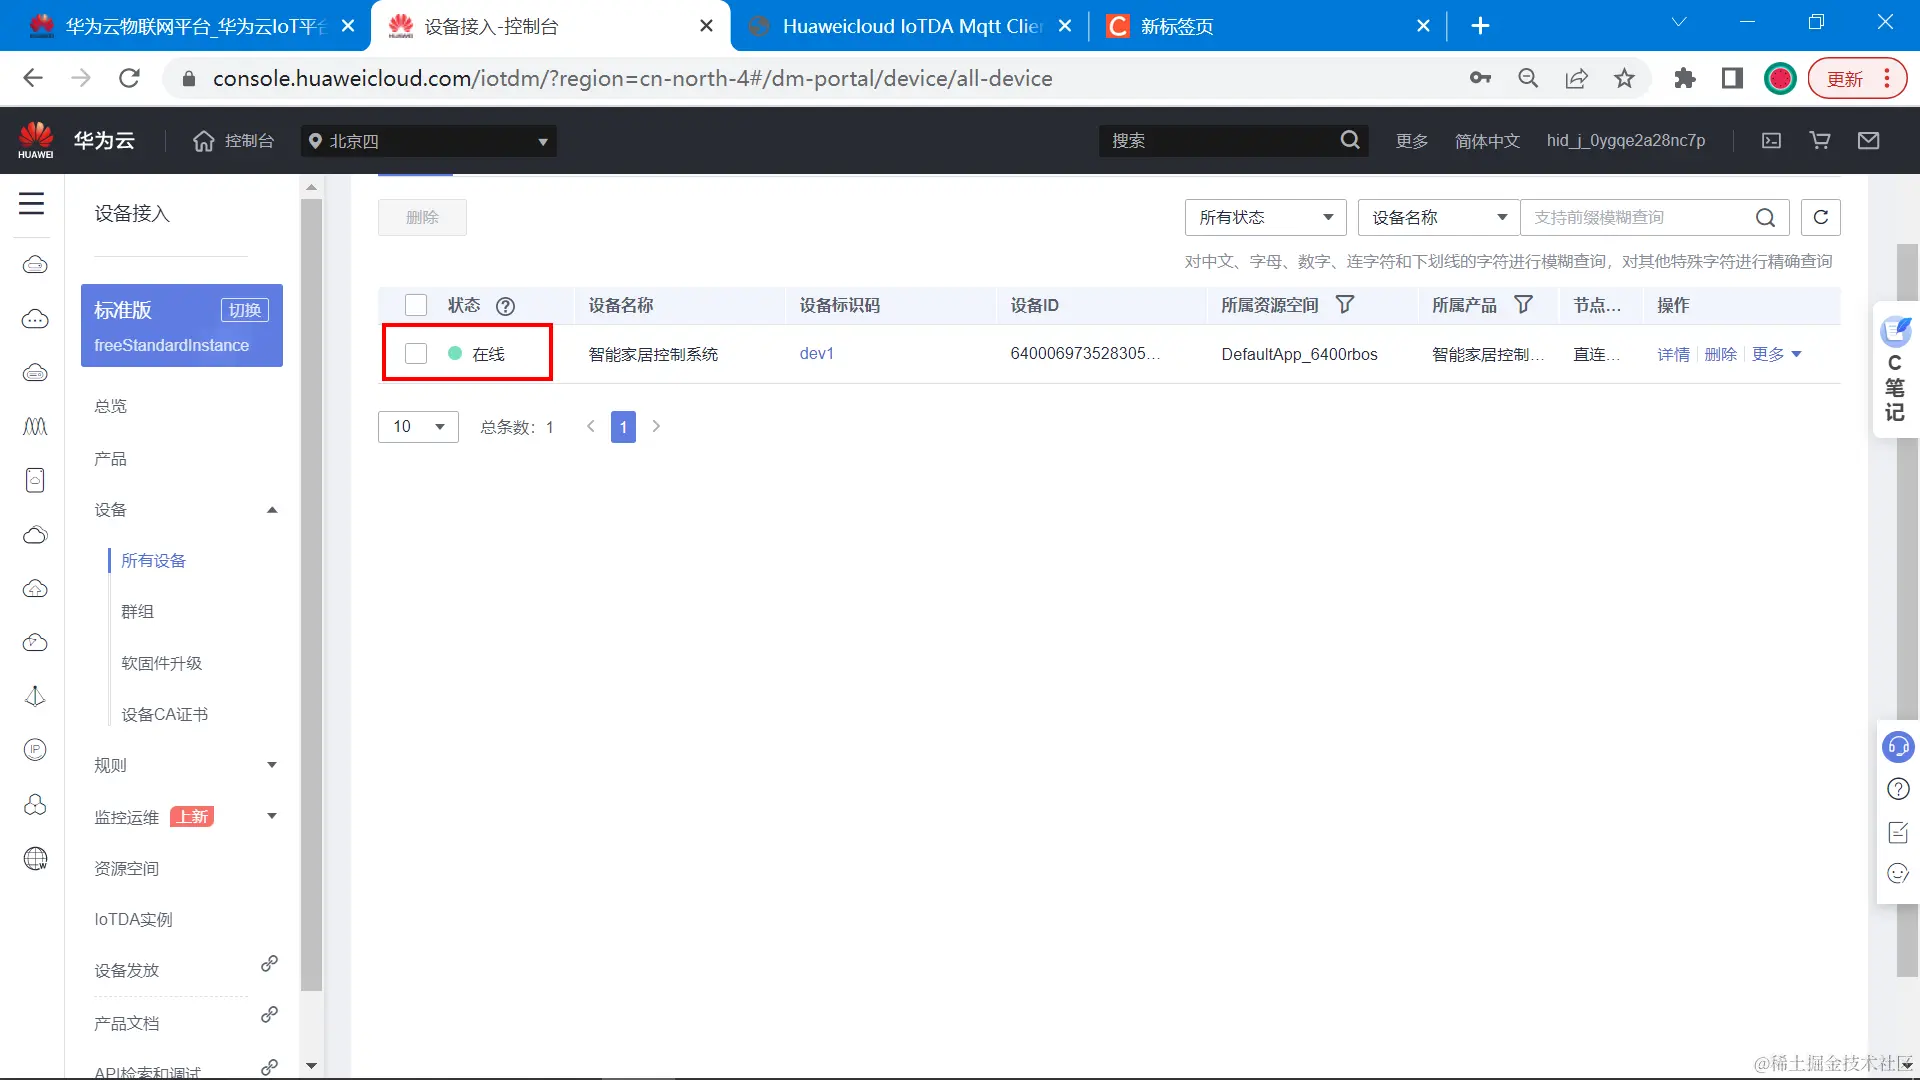
Task: Click the 详情 link for dev1 device
Action: (1673, 354)
